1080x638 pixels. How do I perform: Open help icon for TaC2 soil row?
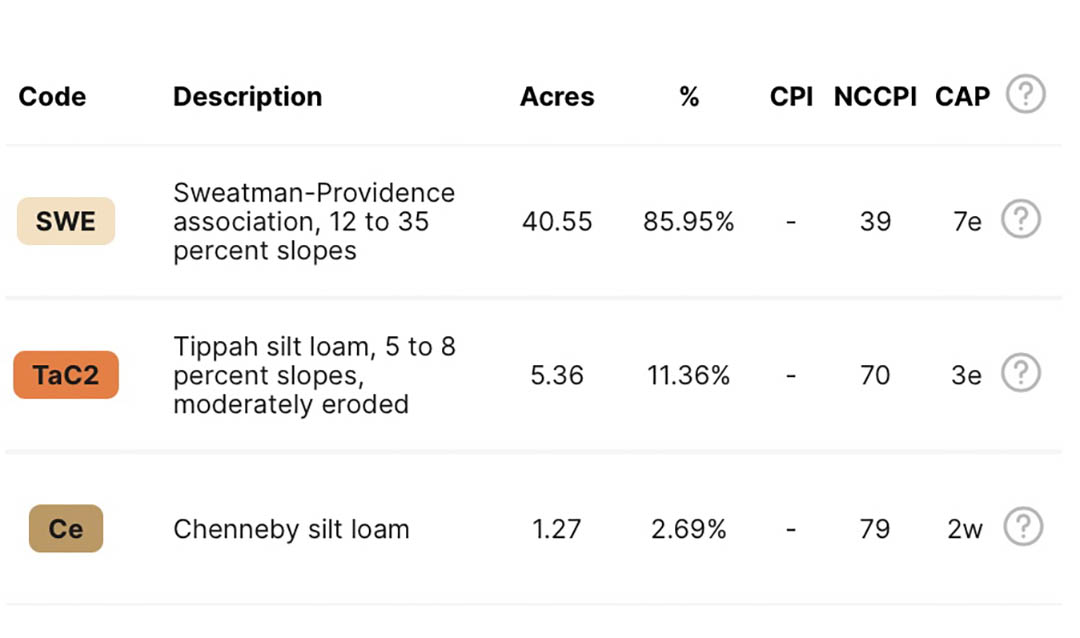(x=1021, y=373)
